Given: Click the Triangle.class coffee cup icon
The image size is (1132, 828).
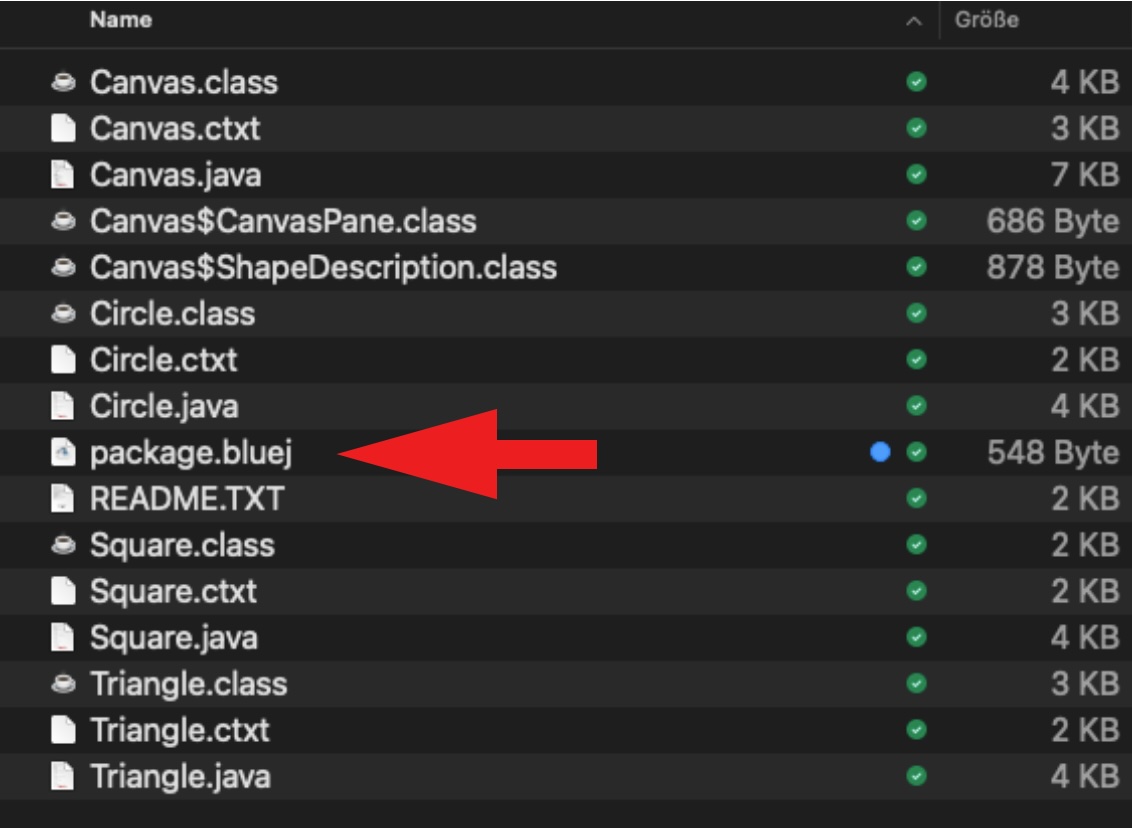Looking at the screenshot, I should point(63,684).
